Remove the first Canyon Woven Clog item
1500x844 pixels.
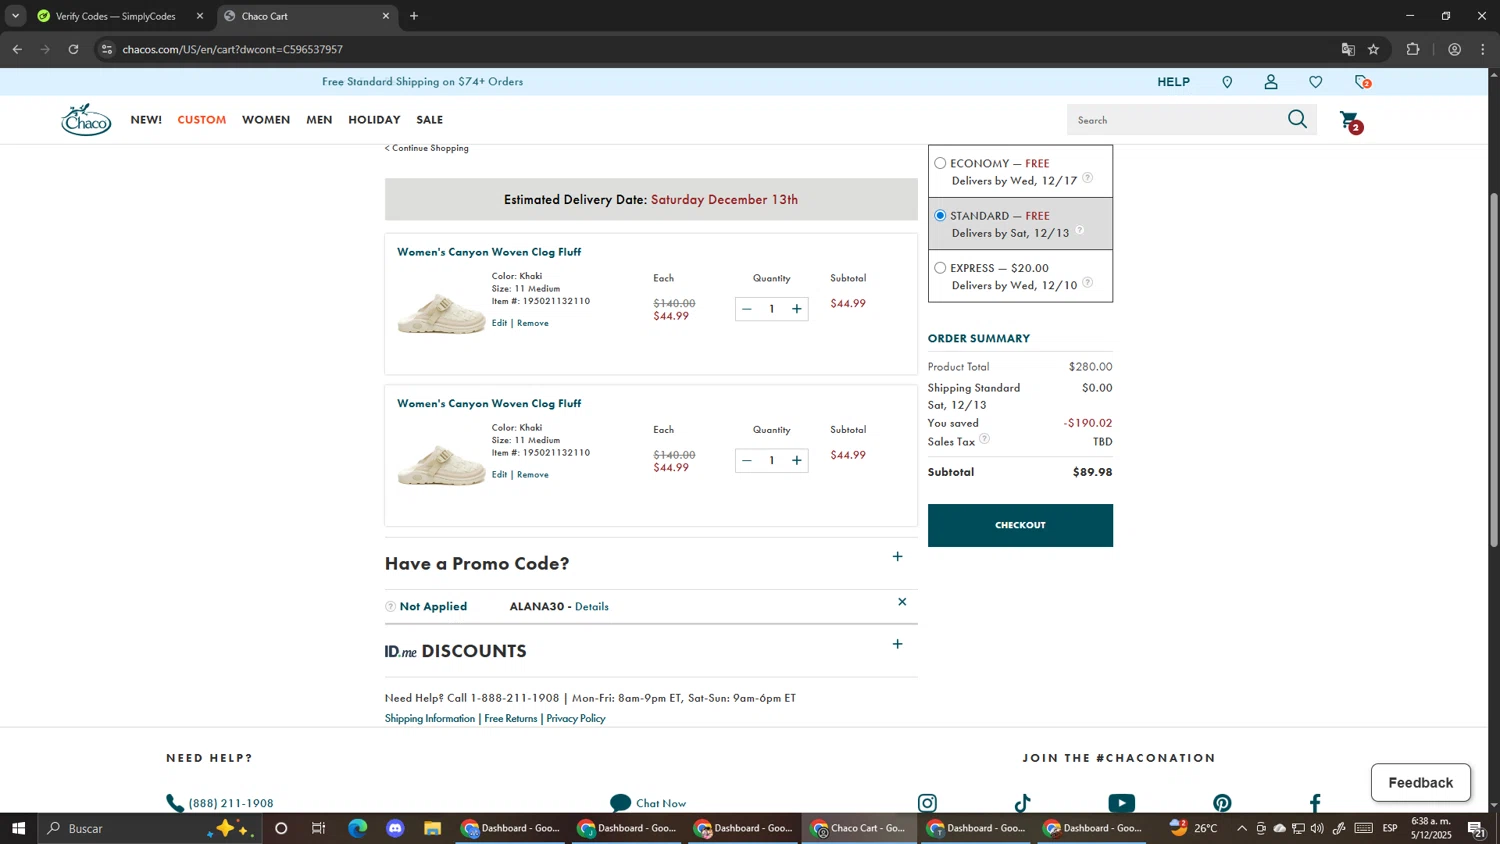533,323
